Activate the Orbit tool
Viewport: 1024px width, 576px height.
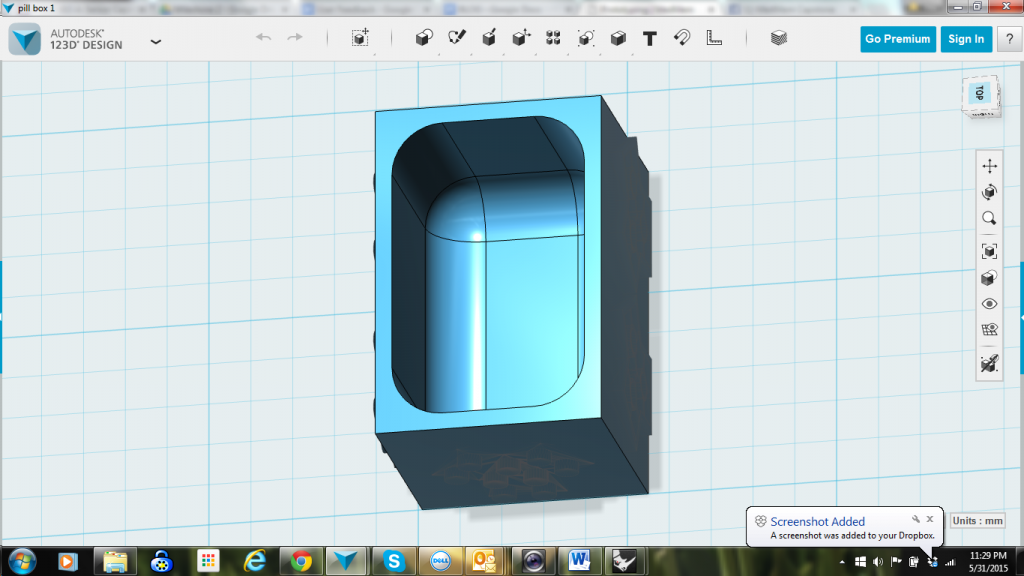(989, 191)
